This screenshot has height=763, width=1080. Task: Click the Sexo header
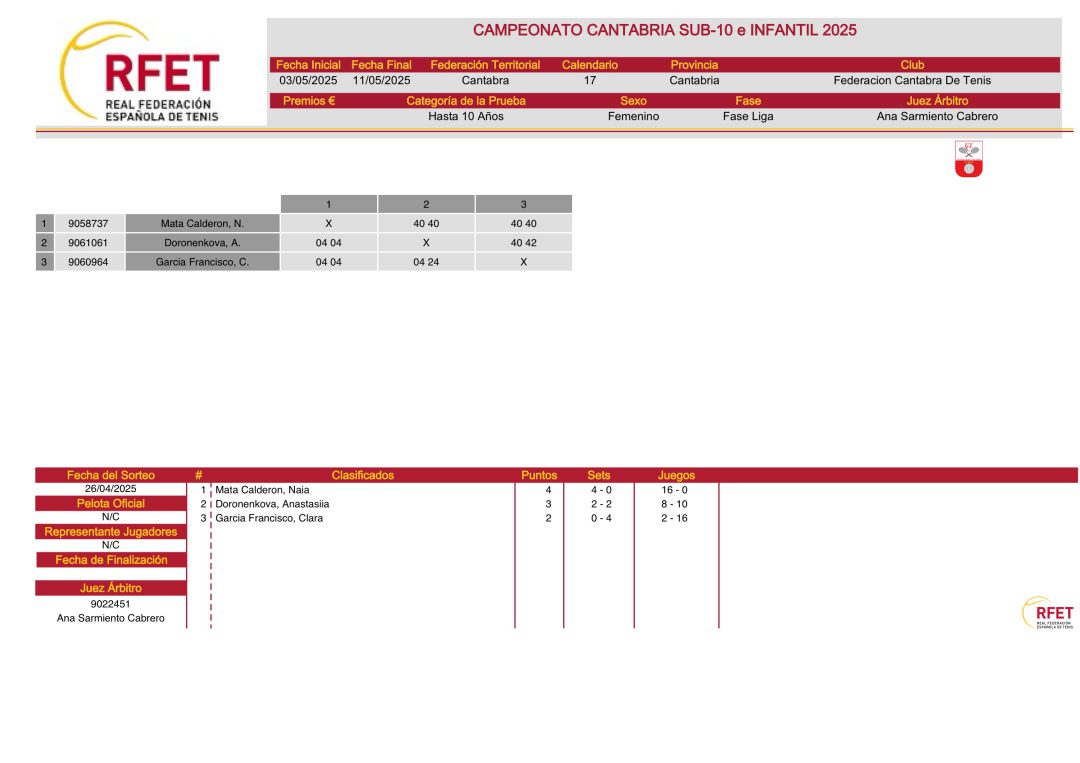(x=633, y=101)
